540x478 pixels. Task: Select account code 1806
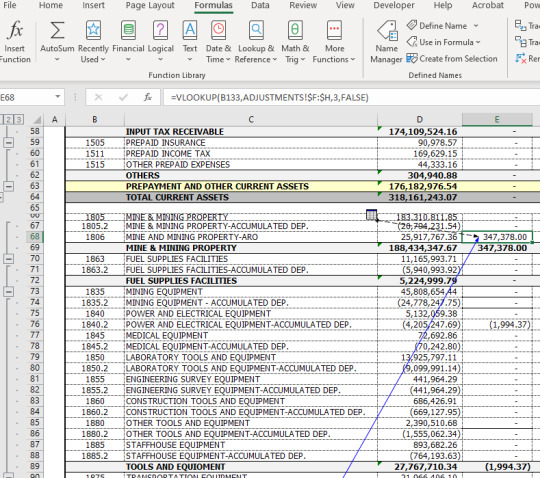[x=95, y=237]
